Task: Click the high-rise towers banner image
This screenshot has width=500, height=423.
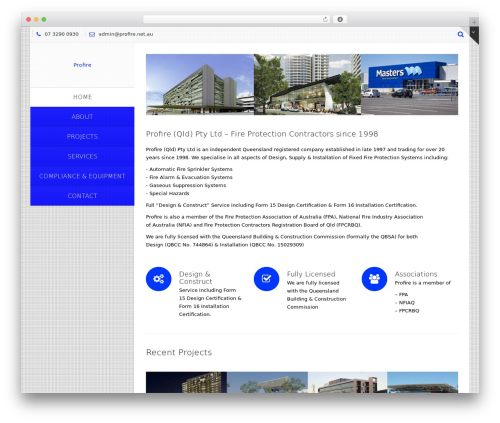Action: click(307, 84)
